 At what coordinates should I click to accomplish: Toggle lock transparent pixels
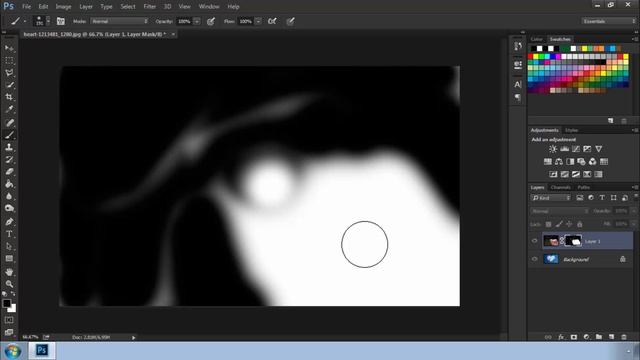coord(549,224)
